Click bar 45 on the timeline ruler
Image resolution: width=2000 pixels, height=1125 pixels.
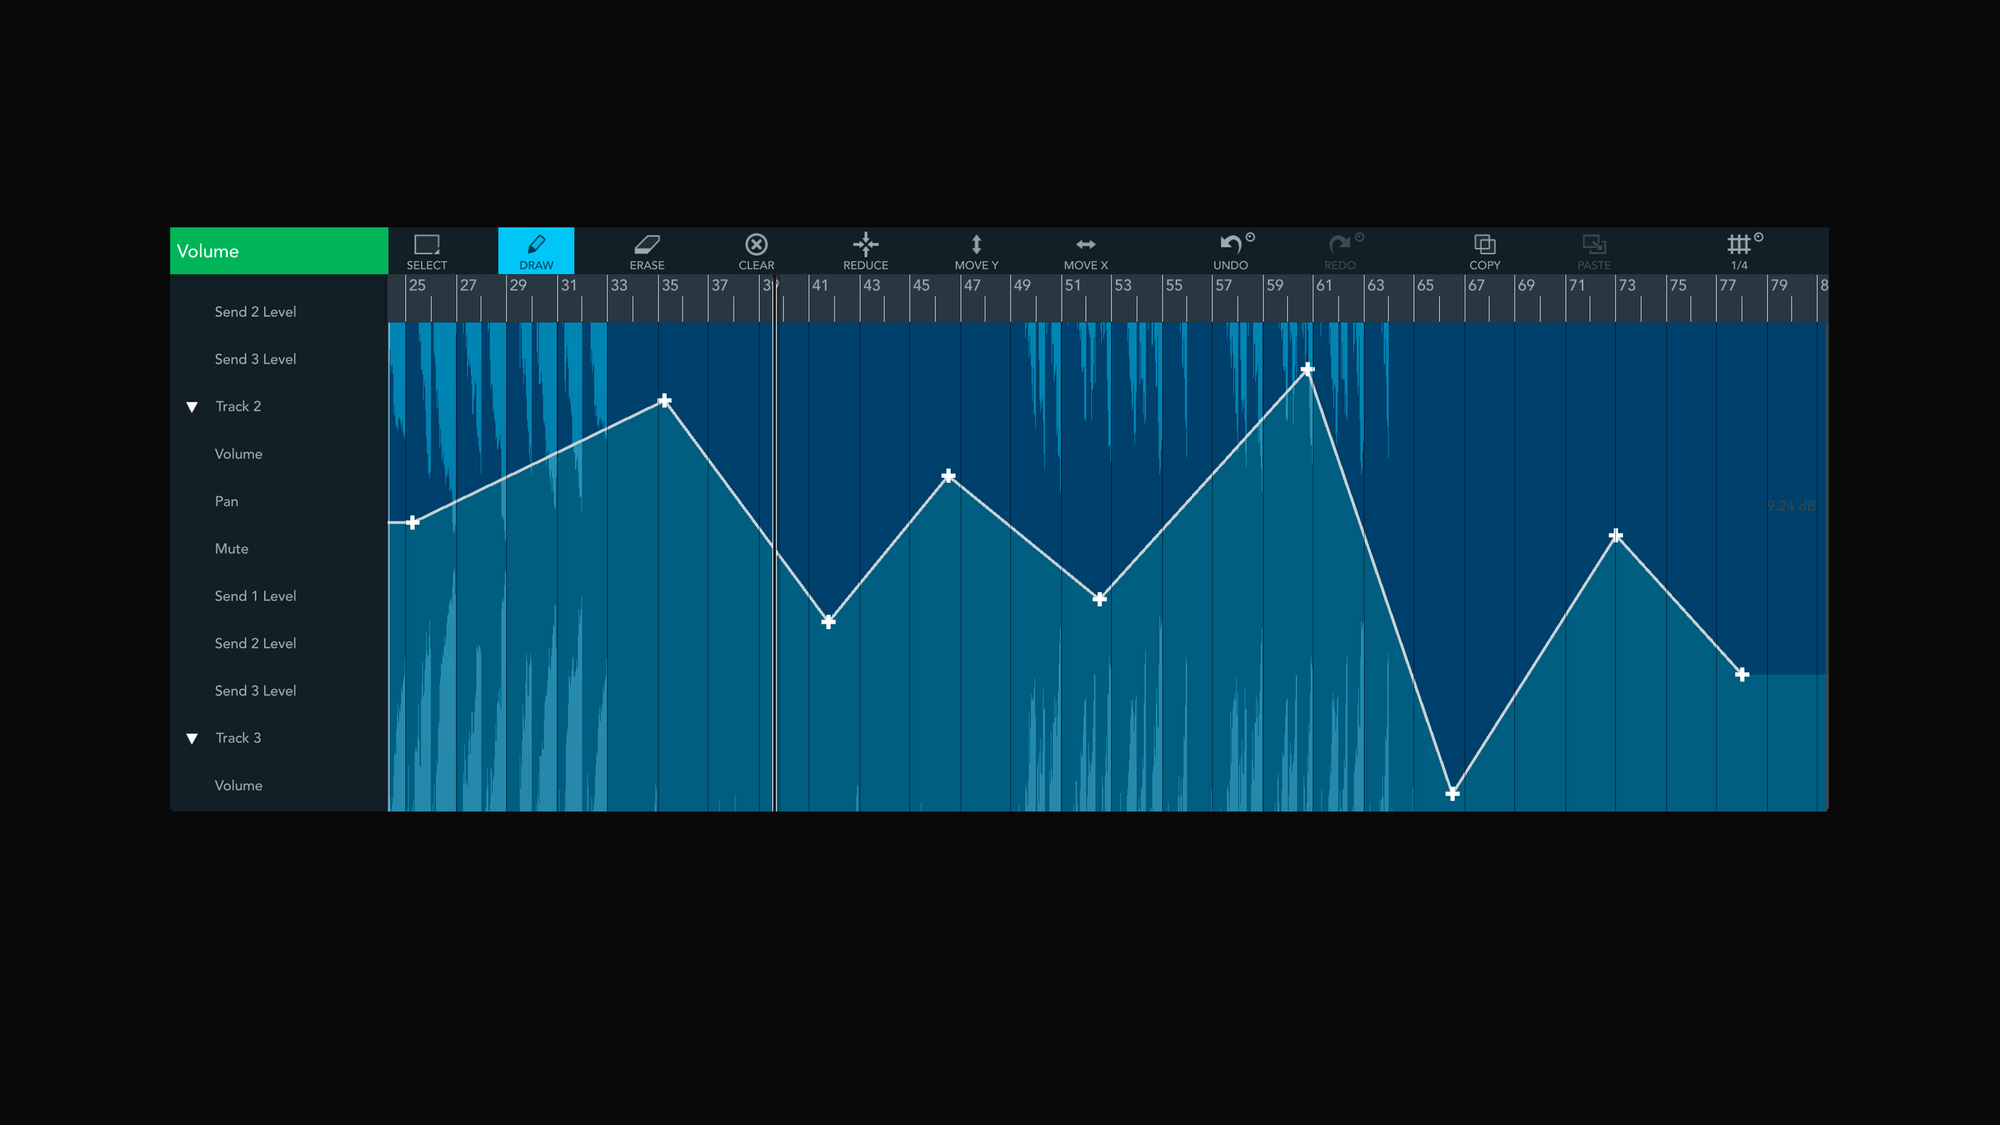coord(921,286)
